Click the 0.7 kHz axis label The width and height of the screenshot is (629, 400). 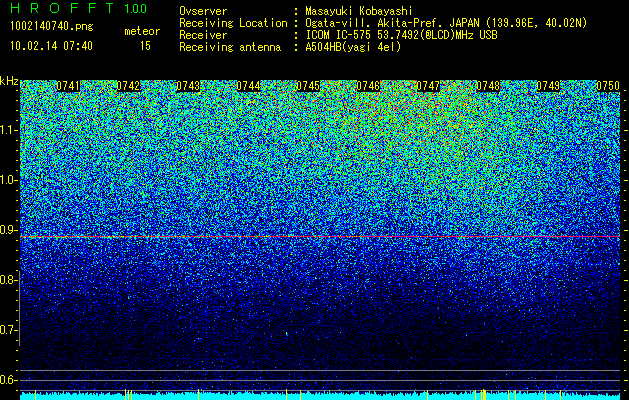point(7,330)
